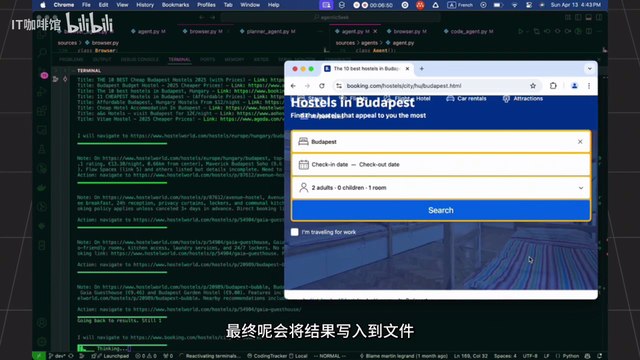Click the split editor icon in right editor
This screenshot has width=640, height=360.
(x=588, y=31)
